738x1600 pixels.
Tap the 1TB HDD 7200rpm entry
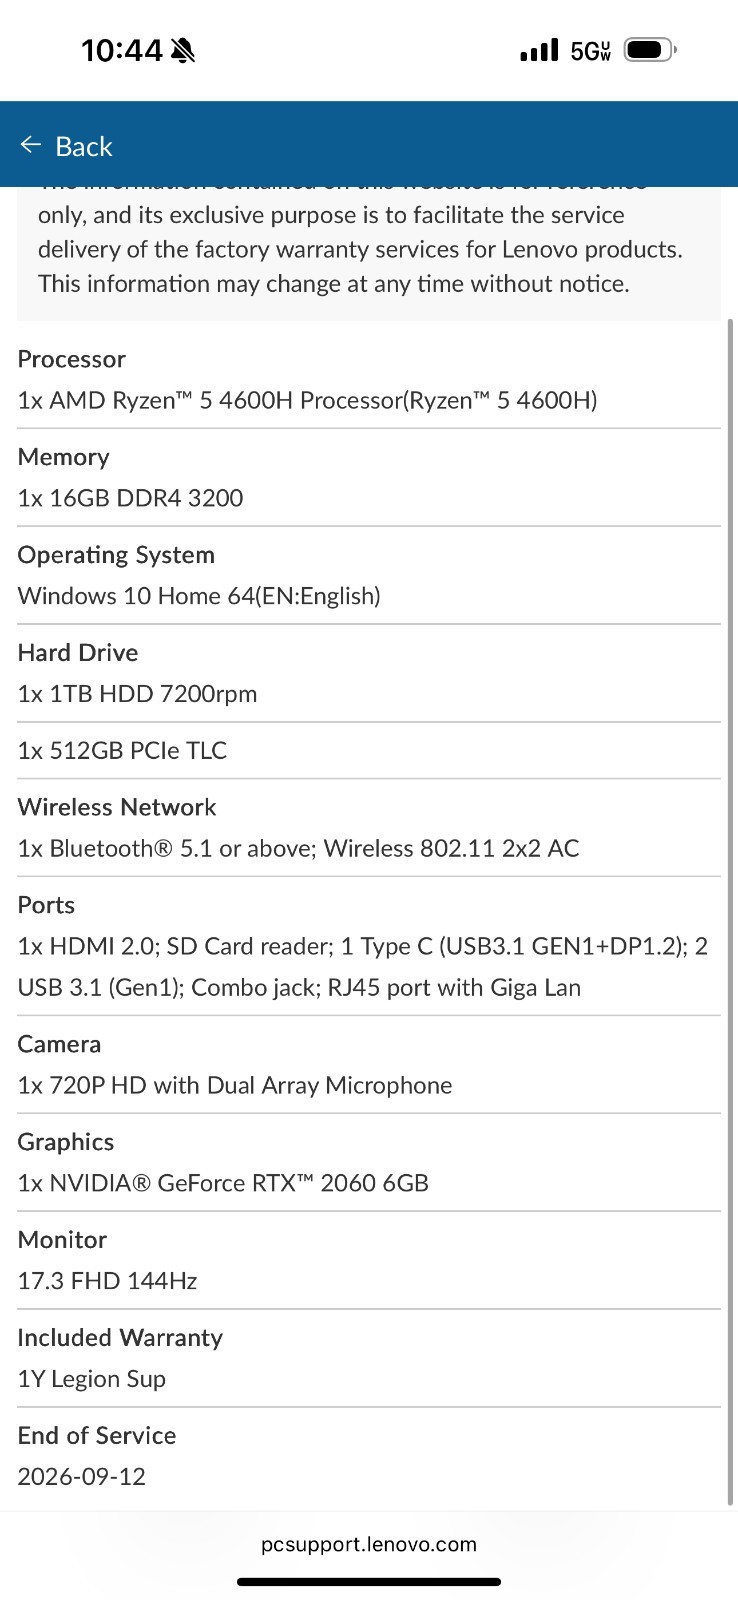click(x=369, y=674)
